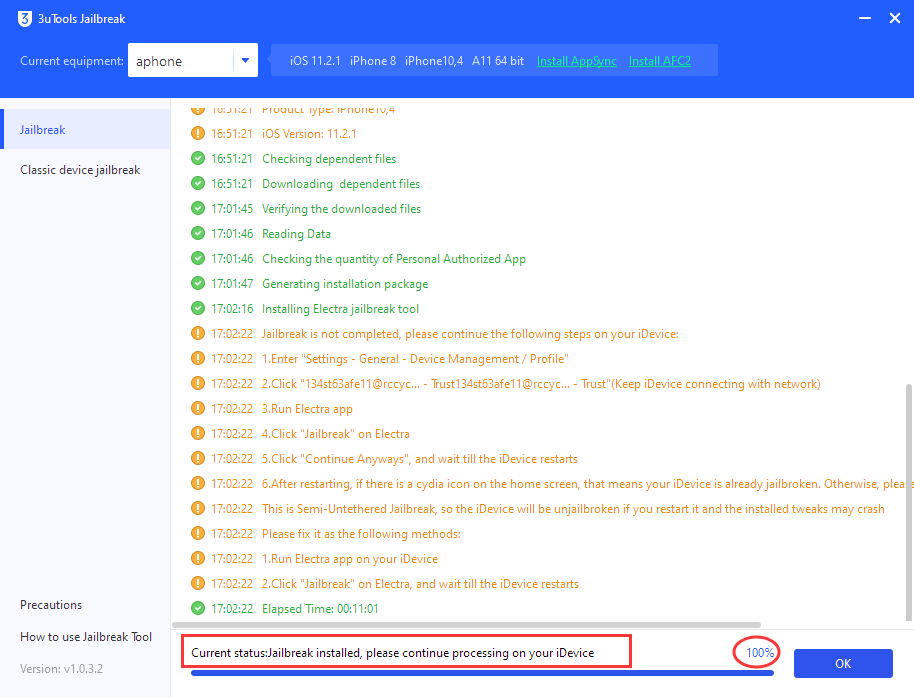Click log line Installing Electra jailbreak tool
Screen dimensions: 914x697
(x=340, y=309)
